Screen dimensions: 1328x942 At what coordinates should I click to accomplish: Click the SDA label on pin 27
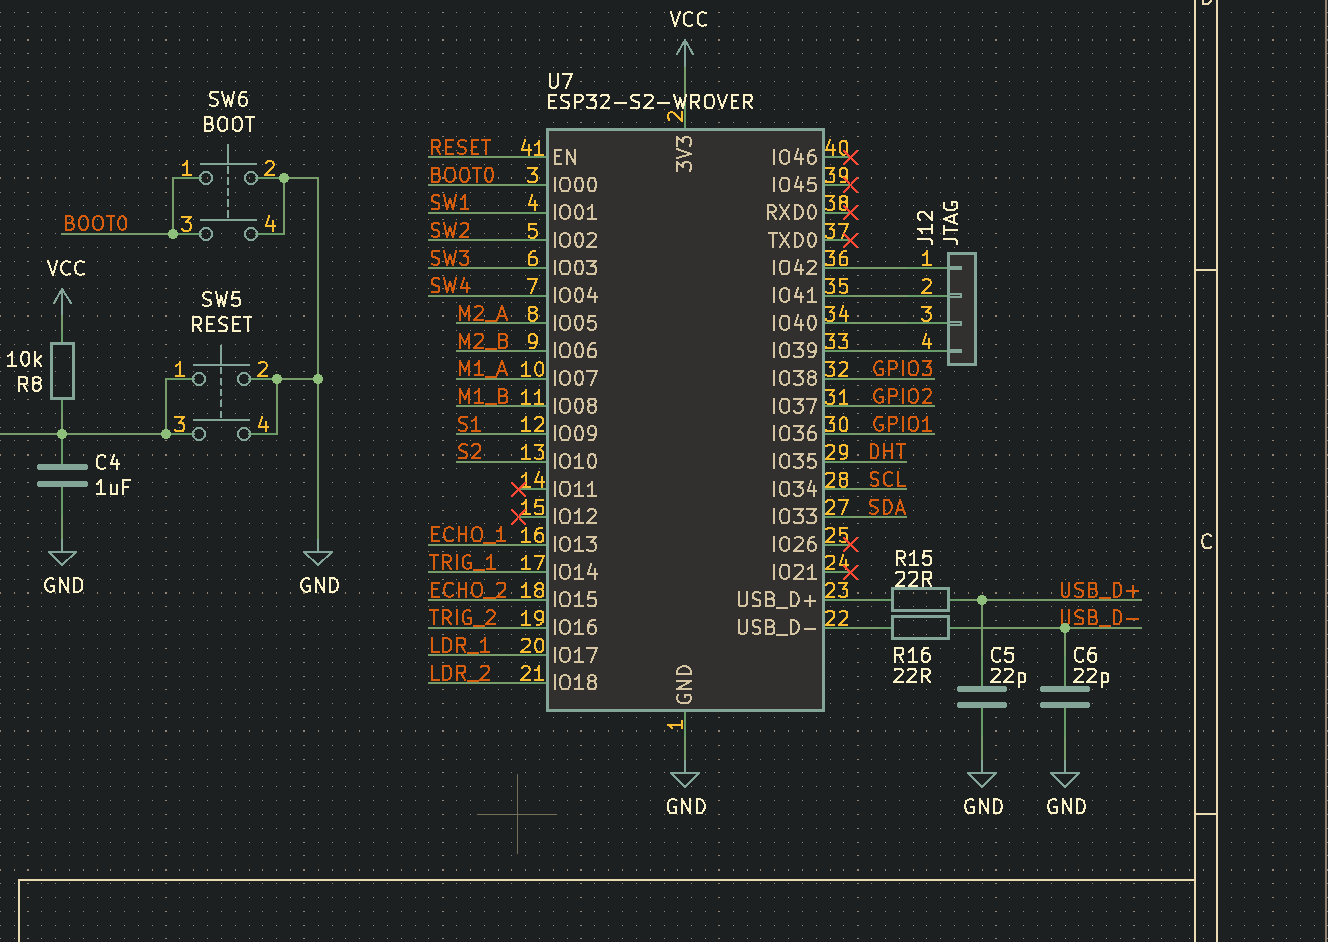coord(888,507)
